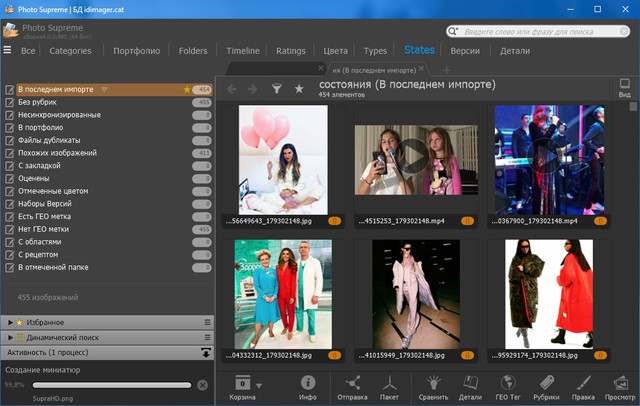This screenshot has width=640, height=406.
Task: Click the Отправка share icon
Action: click(x=353, y=383)
